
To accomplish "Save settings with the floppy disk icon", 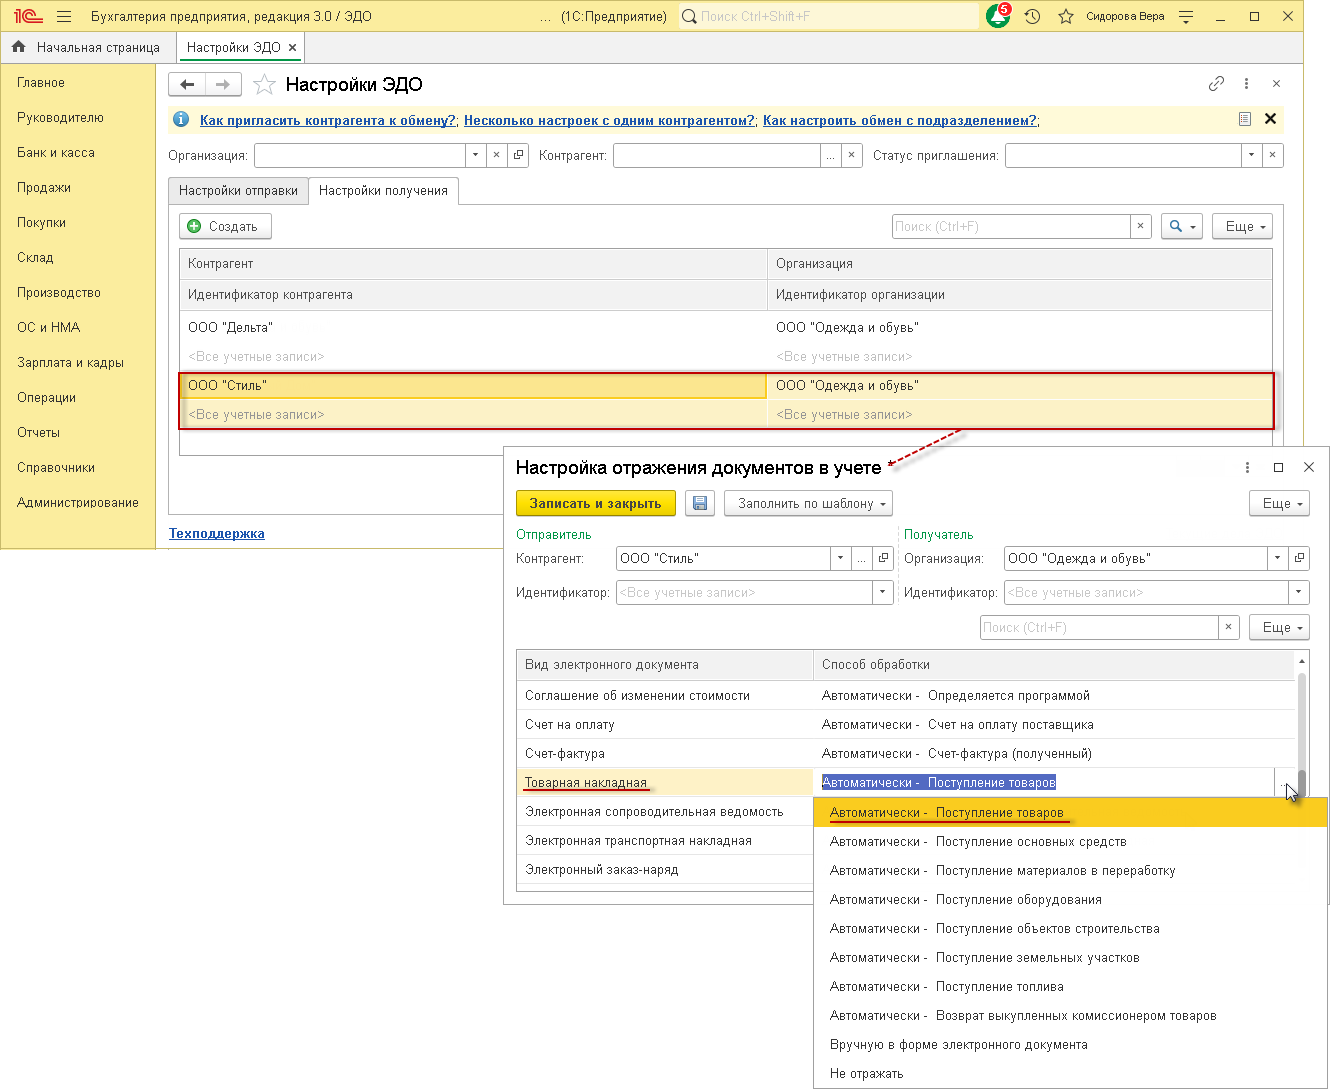I will pyautogui.click(x=700, y=503).
